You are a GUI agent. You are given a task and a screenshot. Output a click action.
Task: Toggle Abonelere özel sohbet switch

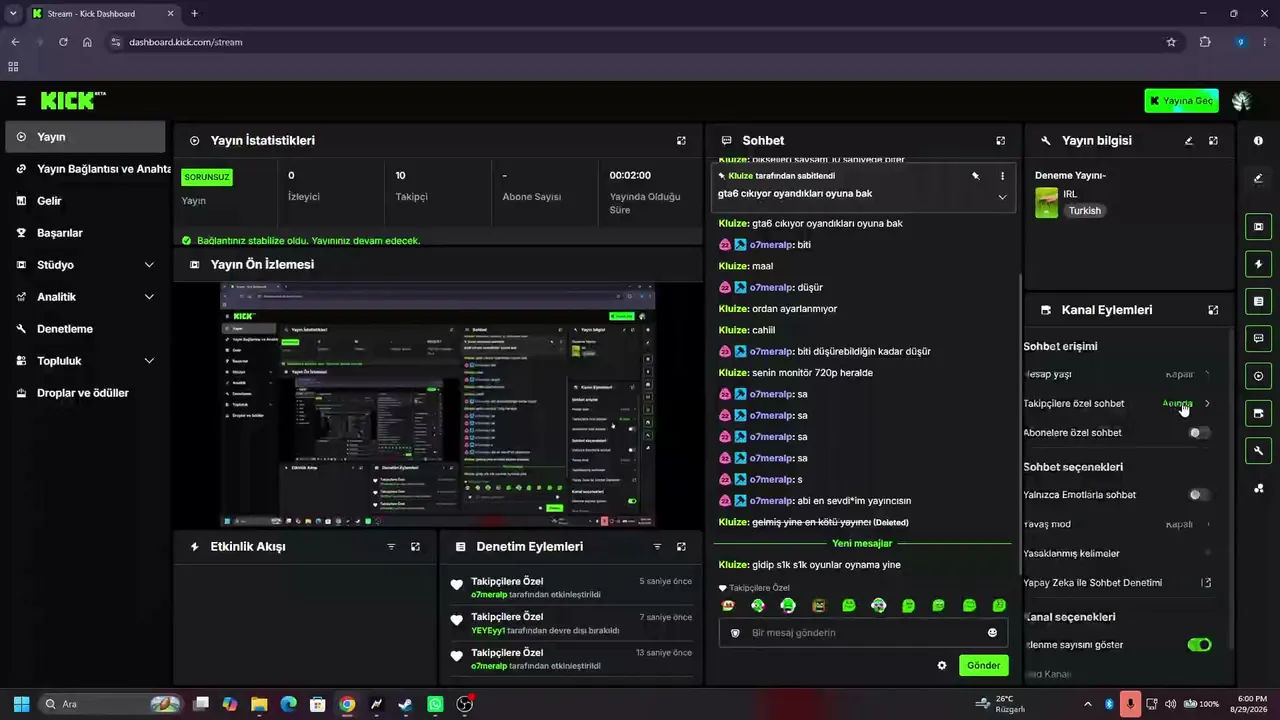[x=1199, y=433]
